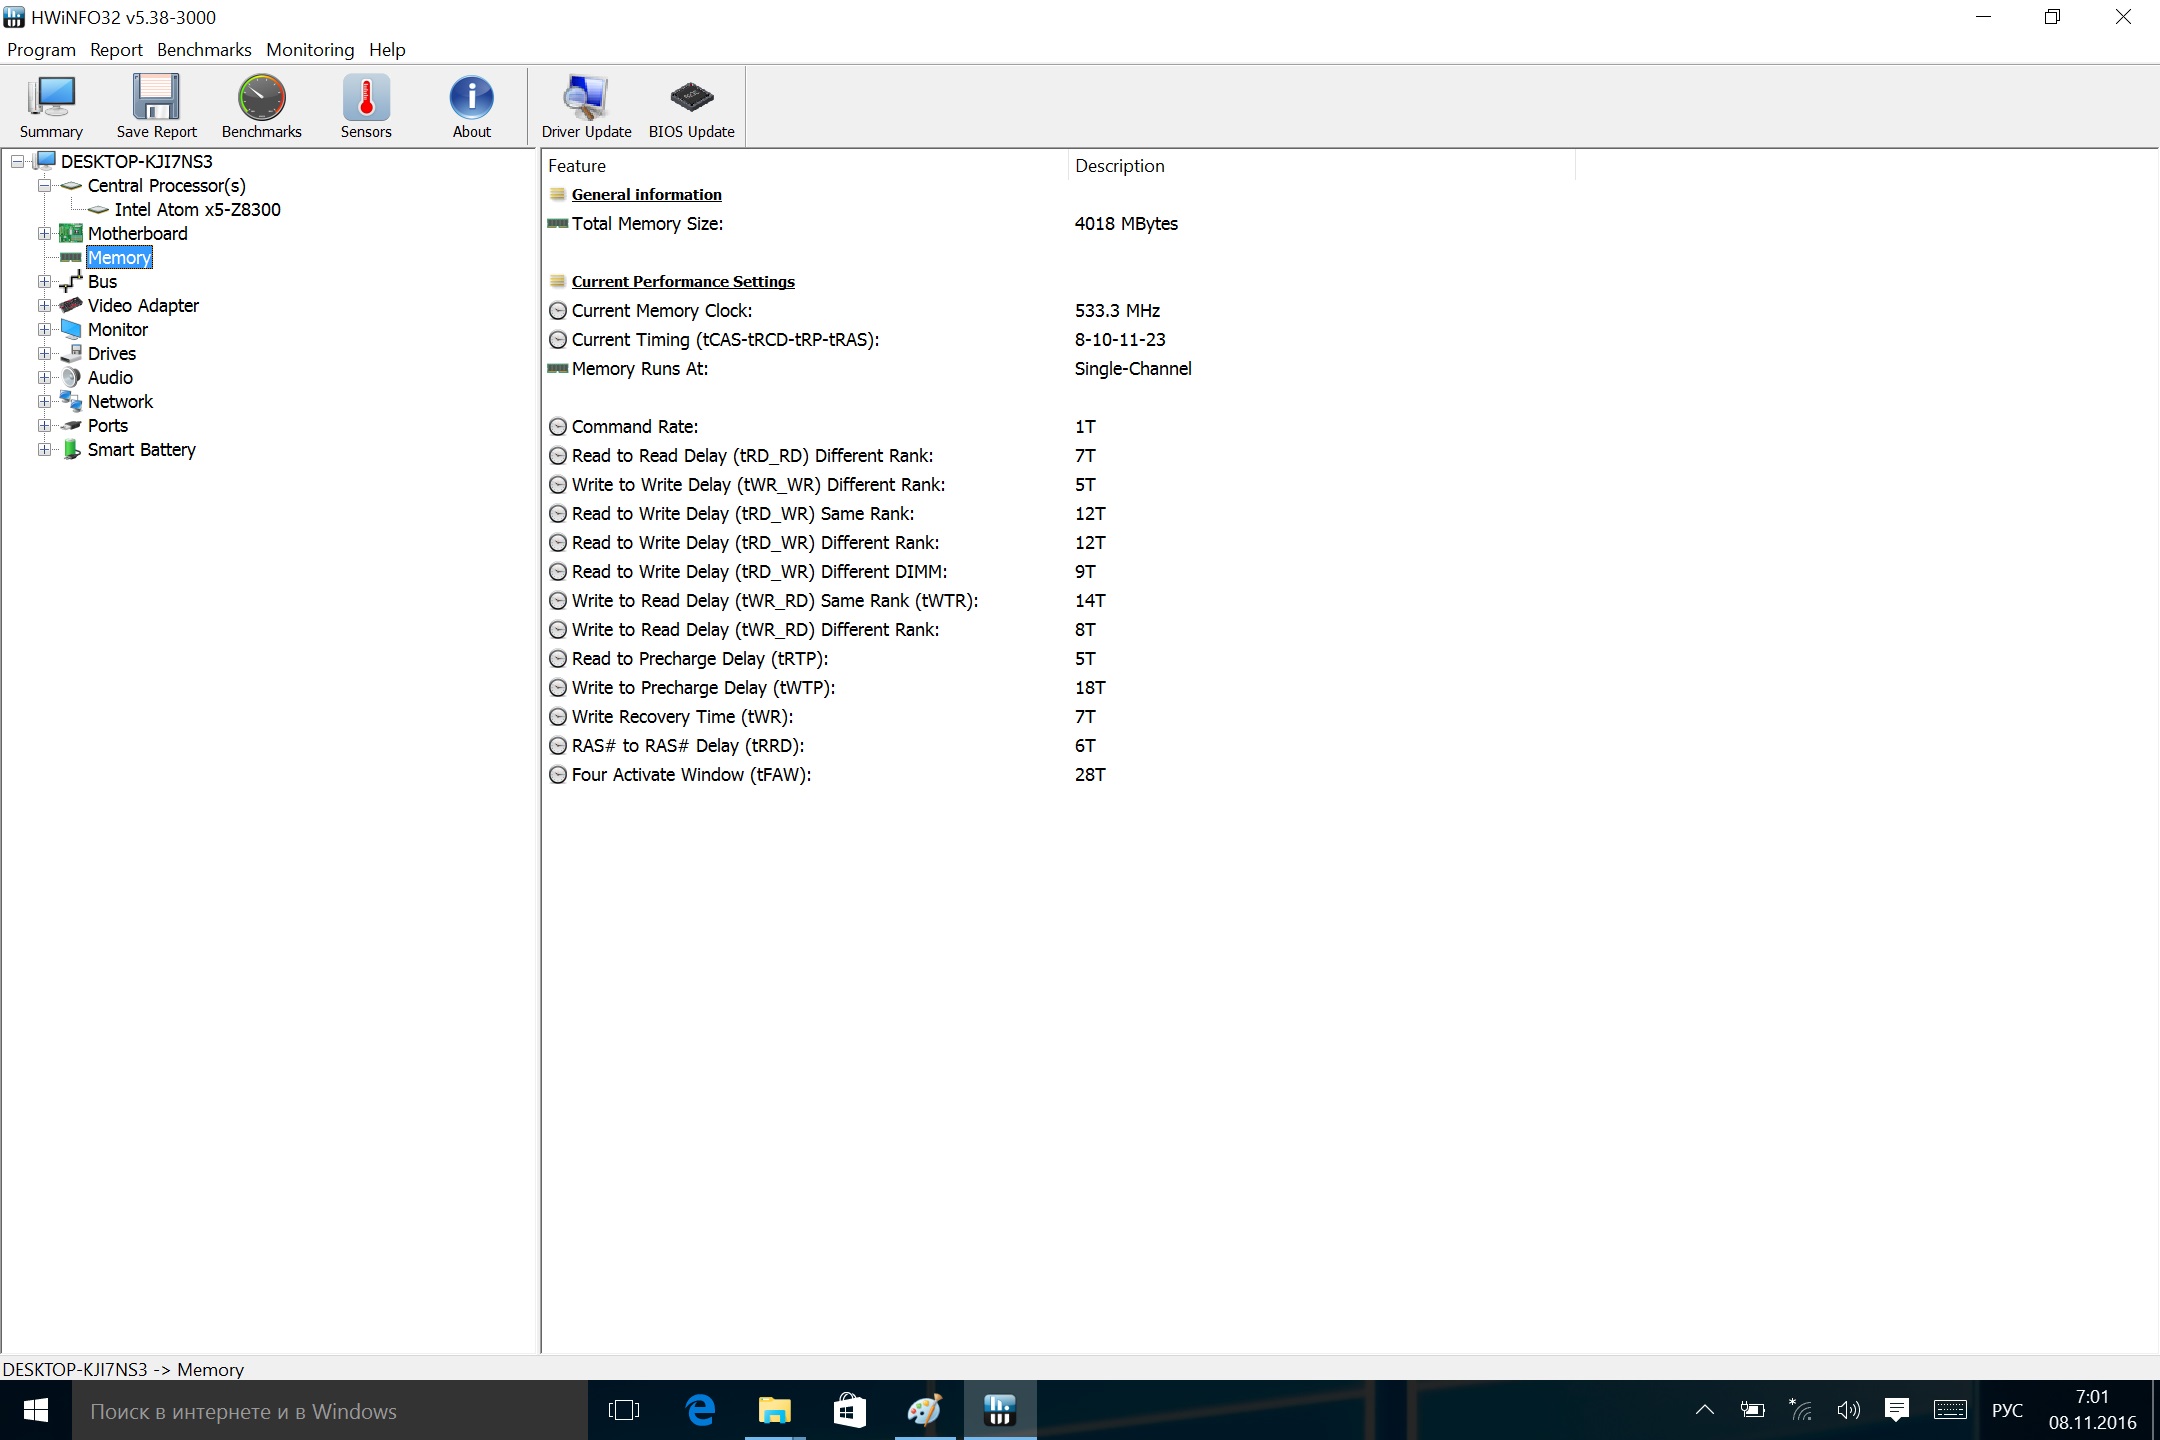Click the Save Report floppy icon
The height and width of the screenshot is (1440, 2160).
coord(157,106)
